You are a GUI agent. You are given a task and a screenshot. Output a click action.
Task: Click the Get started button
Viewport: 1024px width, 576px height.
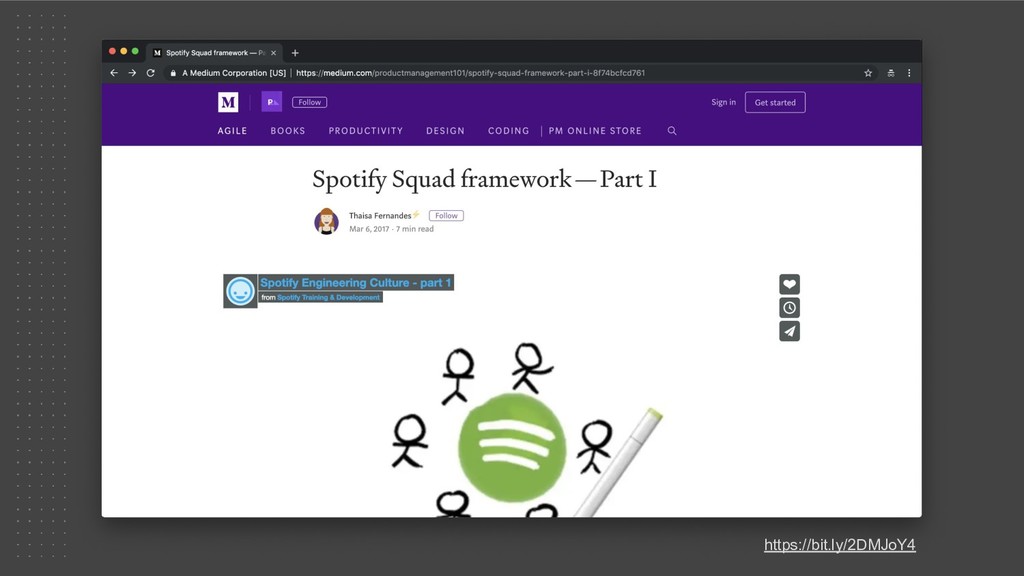775,102
